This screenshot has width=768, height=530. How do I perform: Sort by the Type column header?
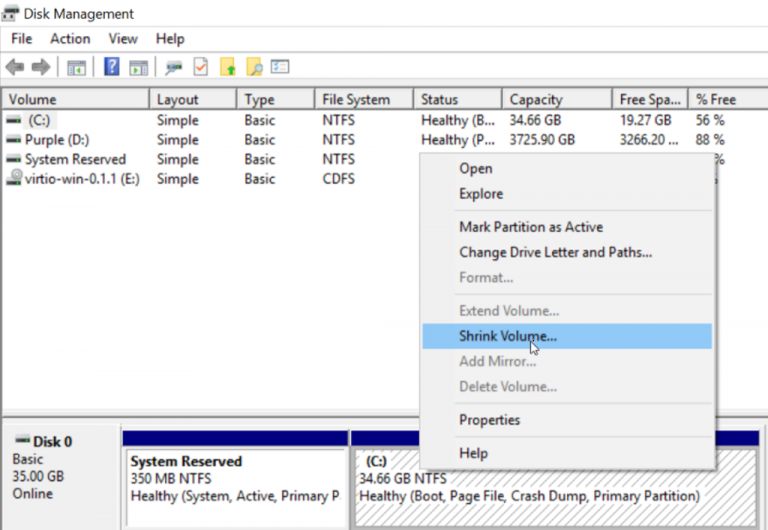click(276, 99)
